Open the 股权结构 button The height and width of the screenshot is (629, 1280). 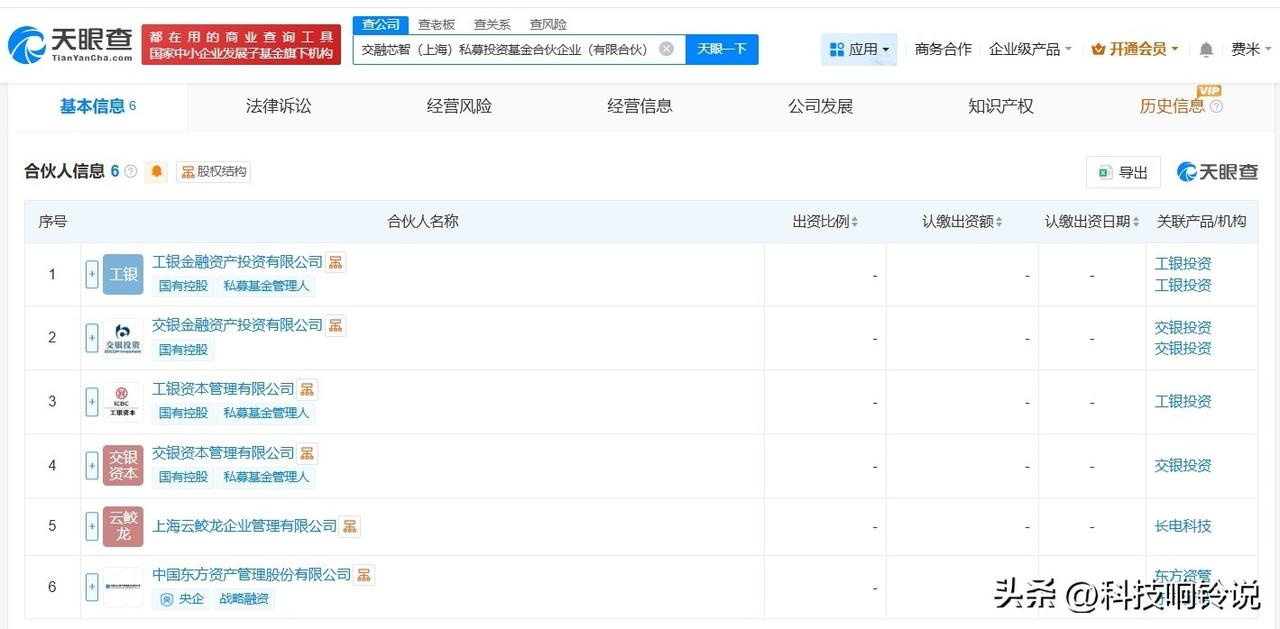click(213, 171)
